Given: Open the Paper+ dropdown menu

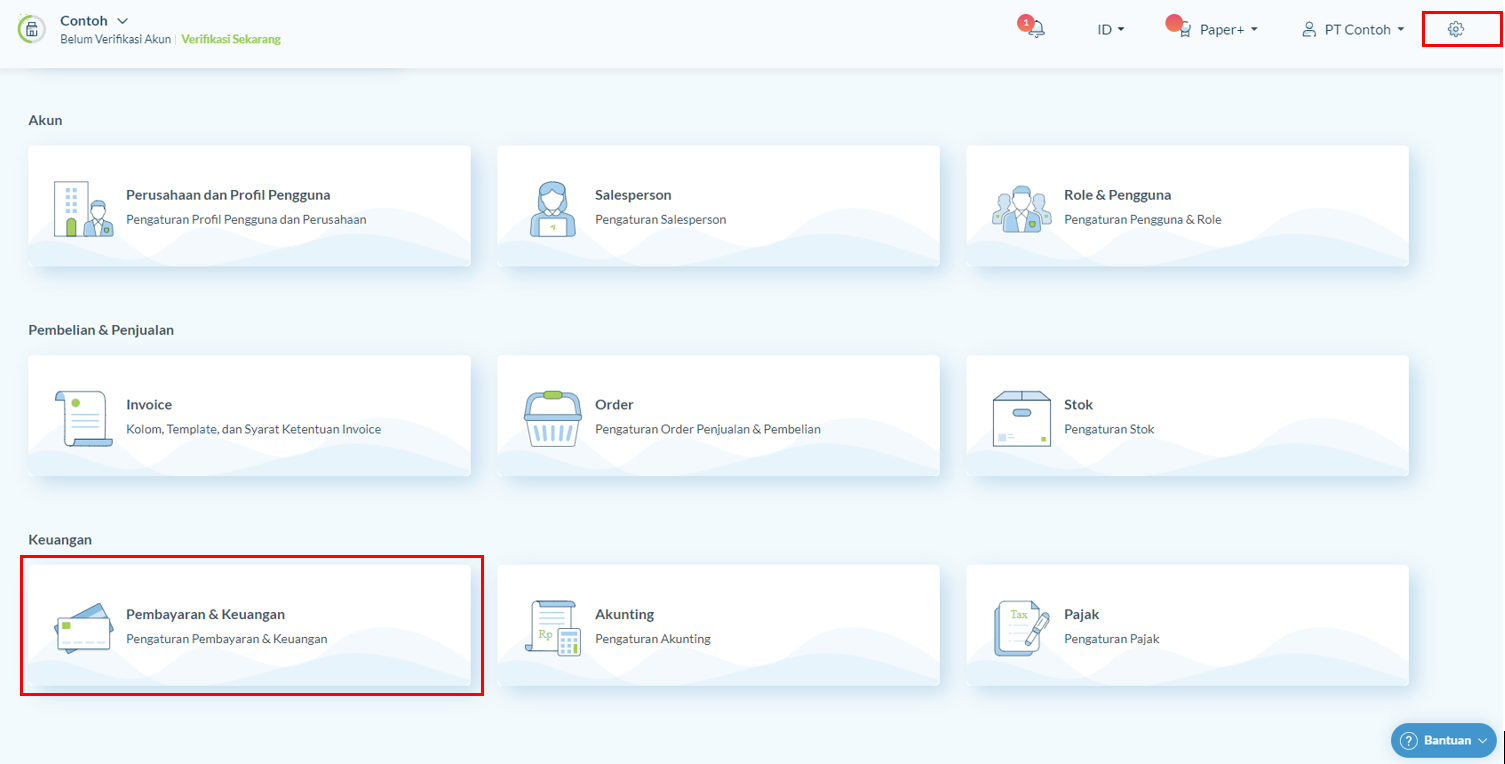Looking at the screenshot, I should [1229, 30].
